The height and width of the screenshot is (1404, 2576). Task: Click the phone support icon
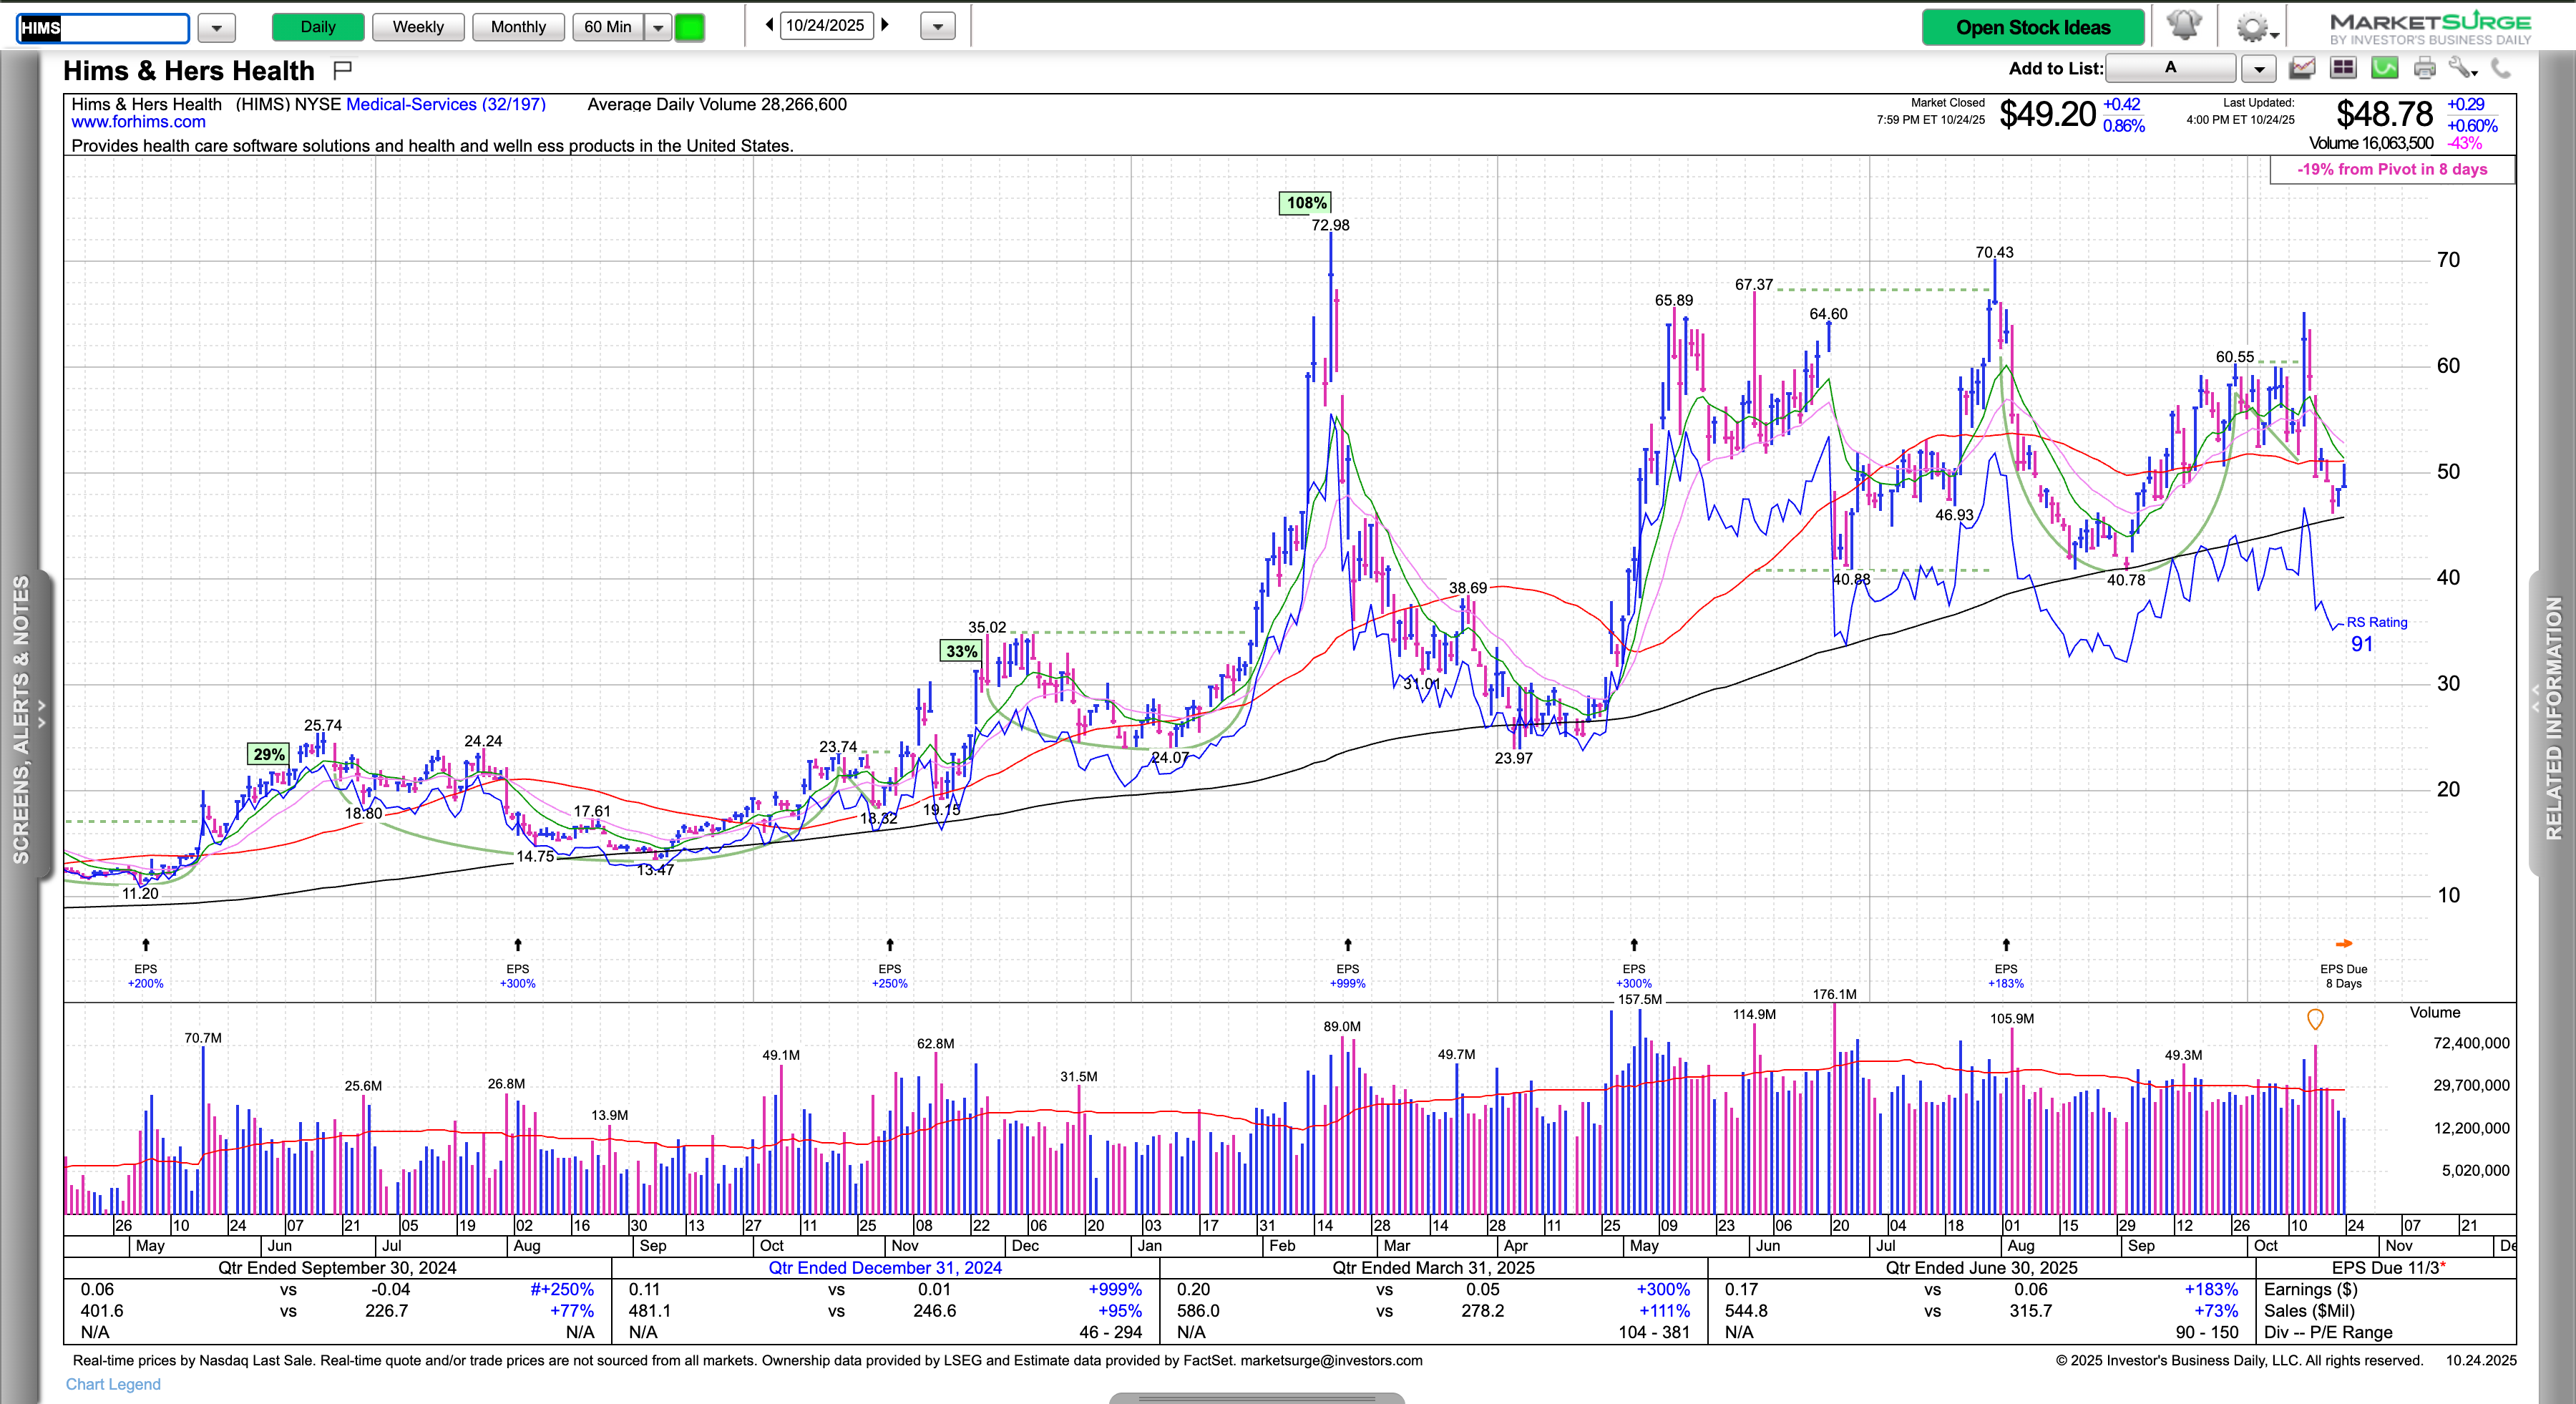2501,68
